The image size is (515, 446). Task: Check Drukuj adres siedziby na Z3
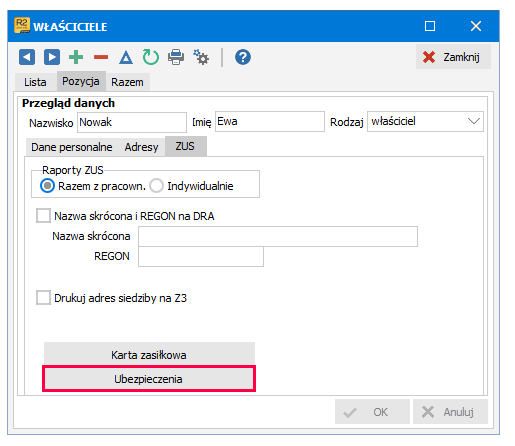43,297
